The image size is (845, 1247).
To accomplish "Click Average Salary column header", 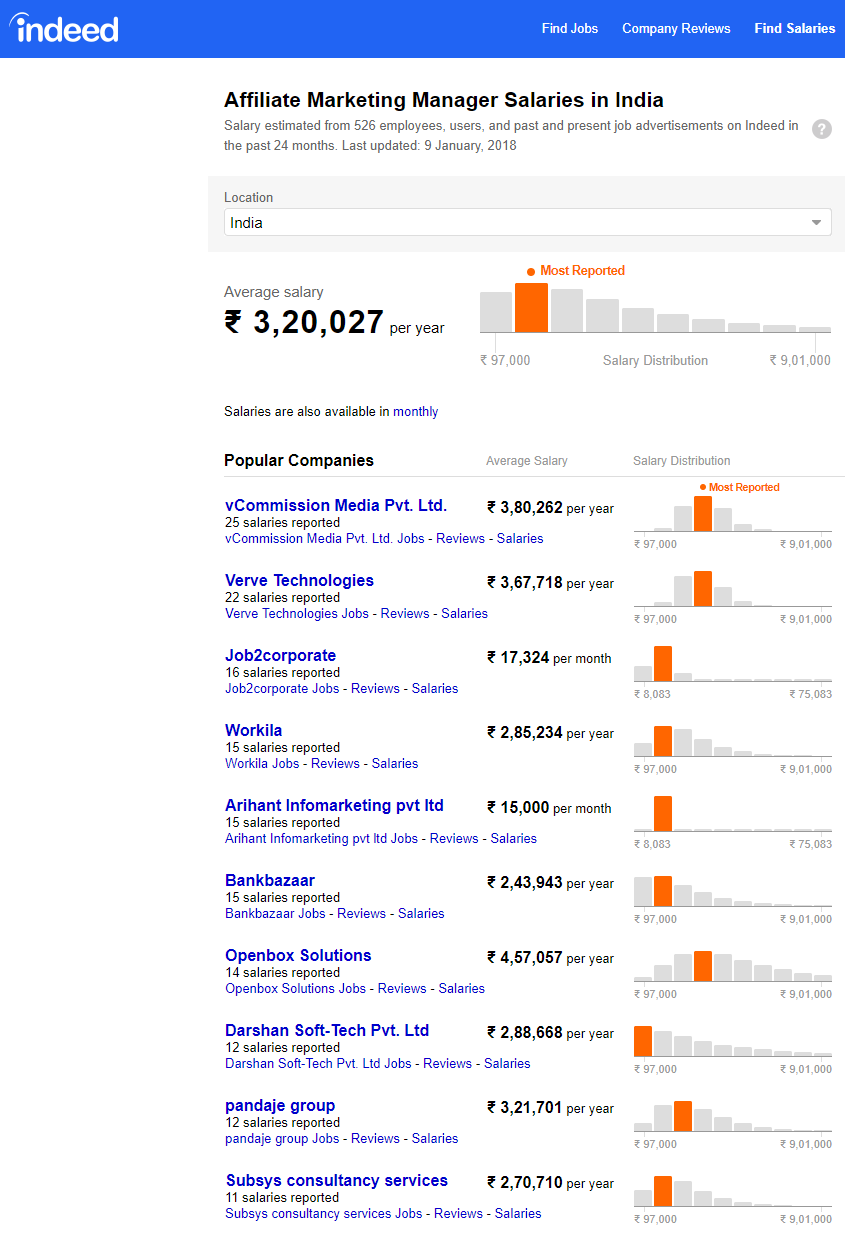I will [x=527, y=461].
